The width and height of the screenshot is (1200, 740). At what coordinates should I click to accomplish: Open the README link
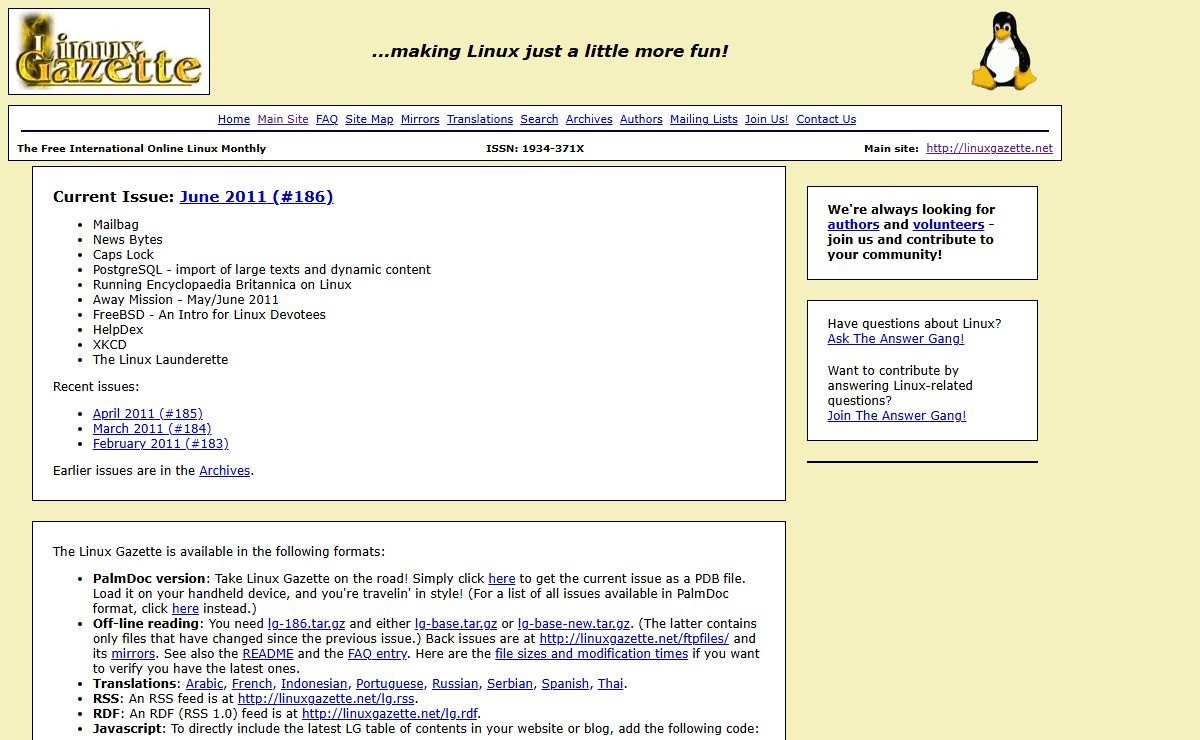pos(268,654)
